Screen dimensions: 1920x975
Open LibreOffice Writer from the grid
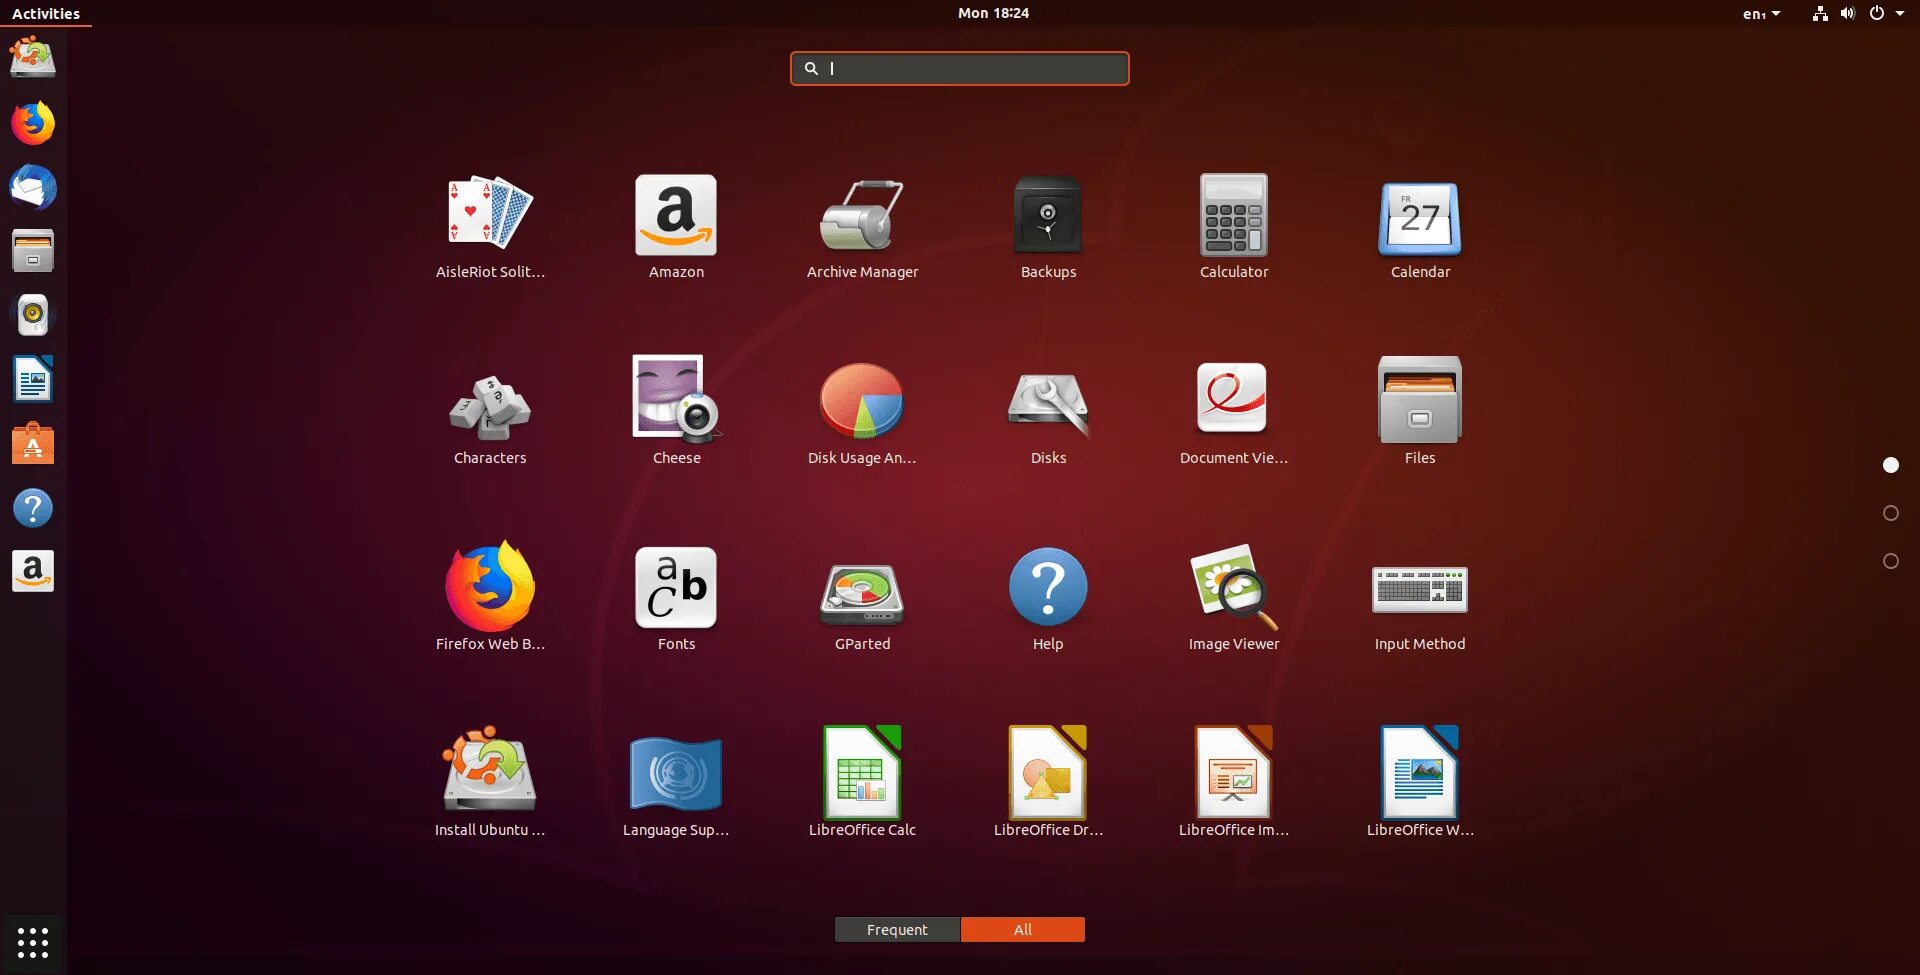click(x=1420, y=786)
